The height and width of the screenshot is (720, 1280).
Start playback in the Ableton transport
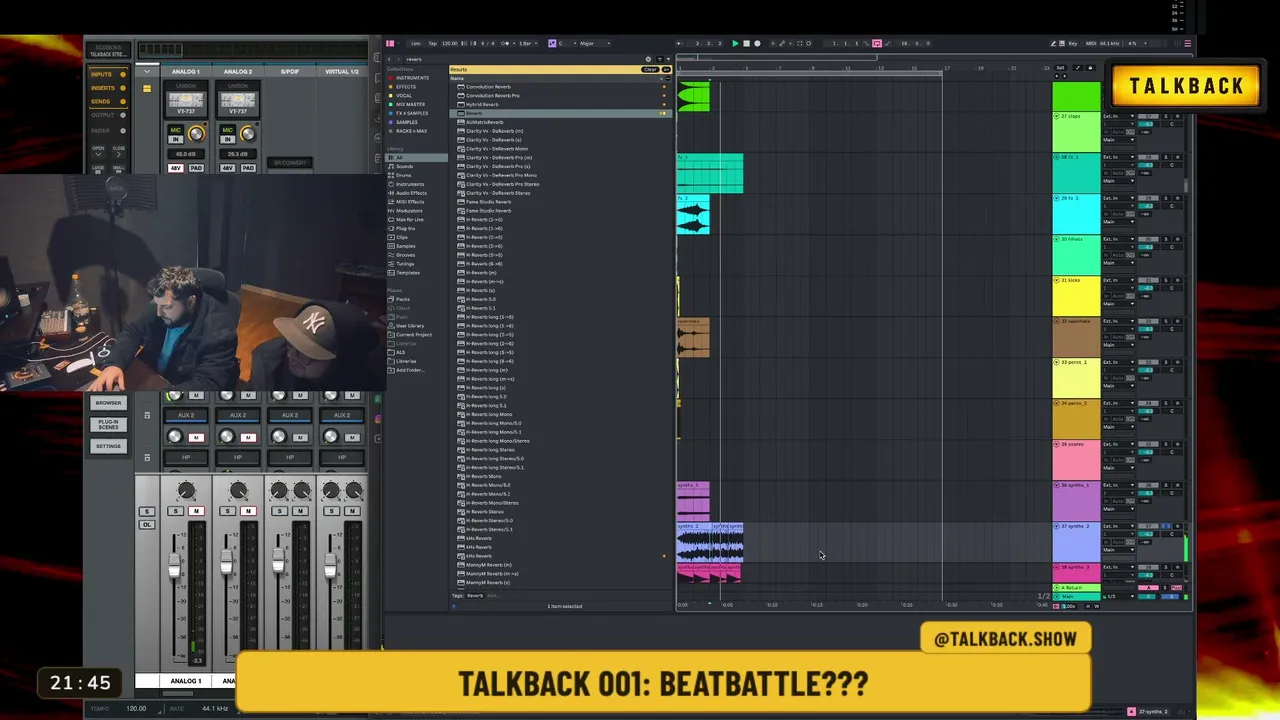735,44
